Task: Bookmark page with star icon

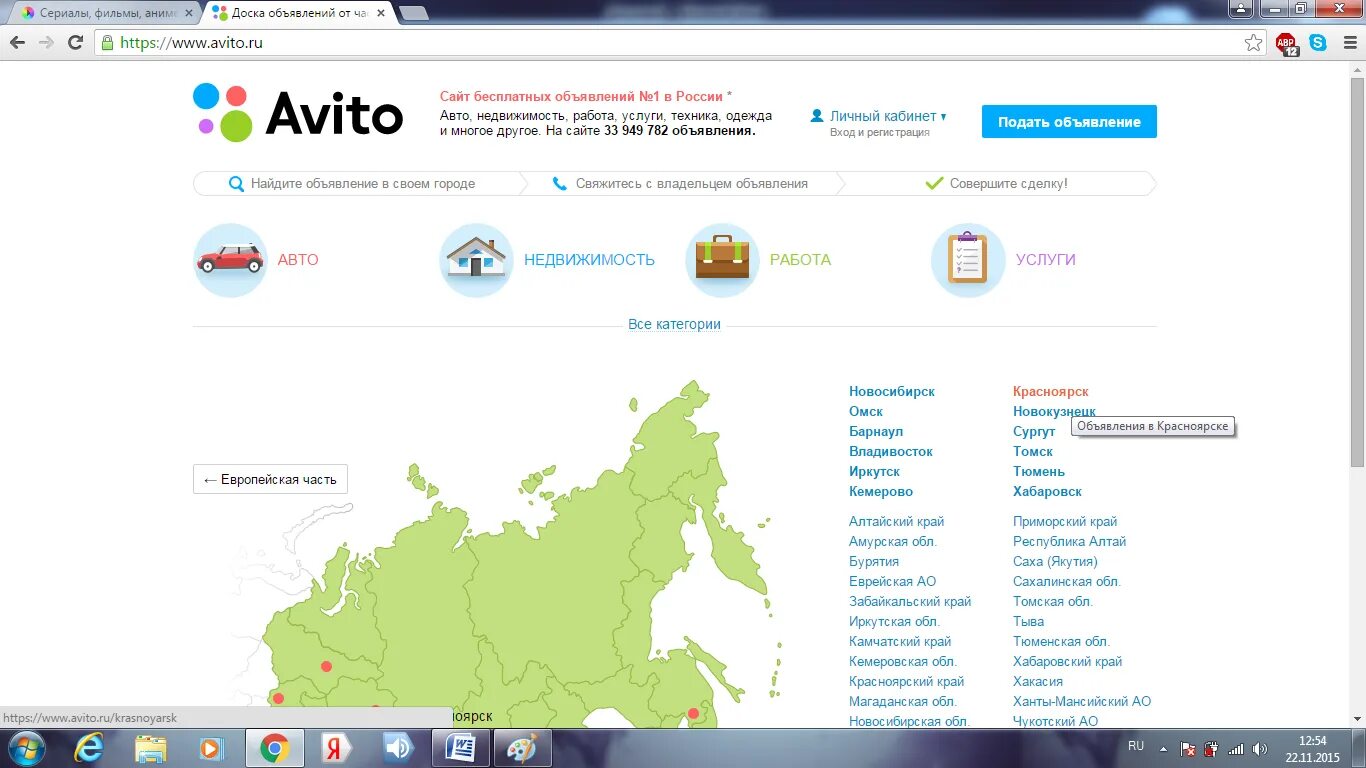Action: tap(1253, 43)
